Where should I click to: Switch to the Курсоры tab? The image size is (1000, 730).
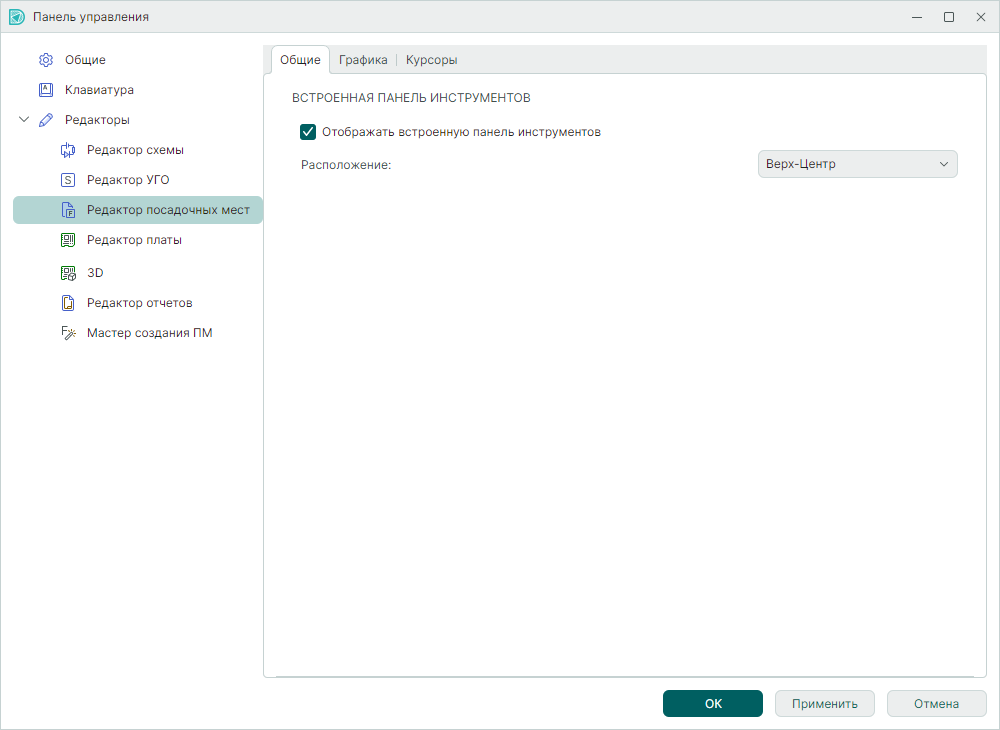[431, 60]
